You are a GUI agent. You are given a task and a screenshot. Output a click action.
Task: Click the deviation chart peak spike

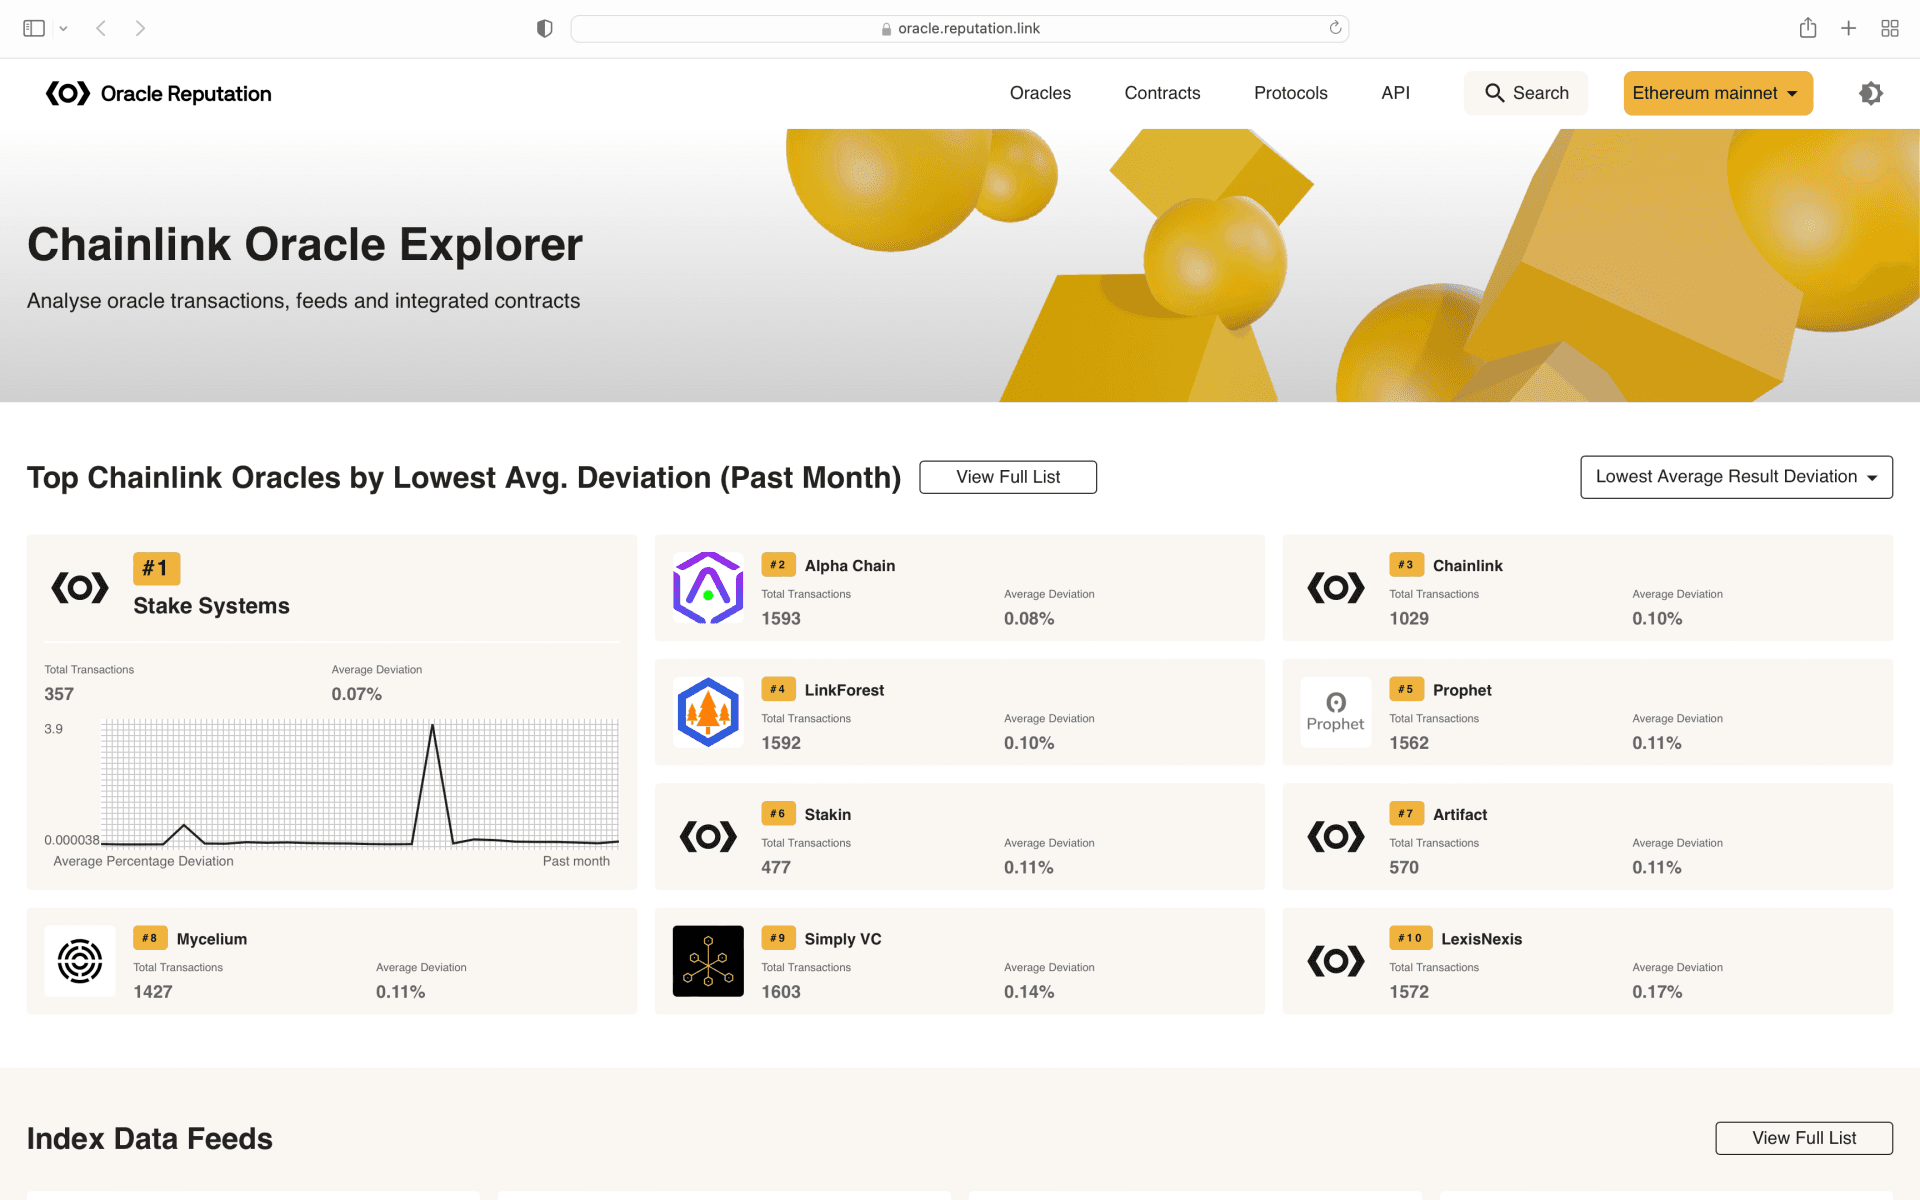[x=432, y=726]
